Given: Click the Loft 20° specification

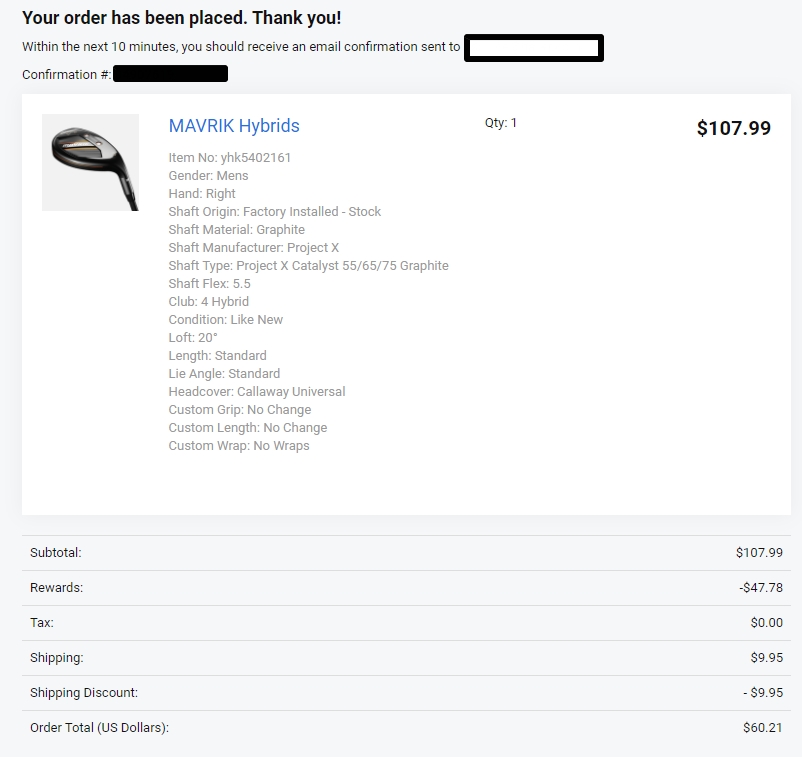Looking at the screenshot, I should pos(193,338).
